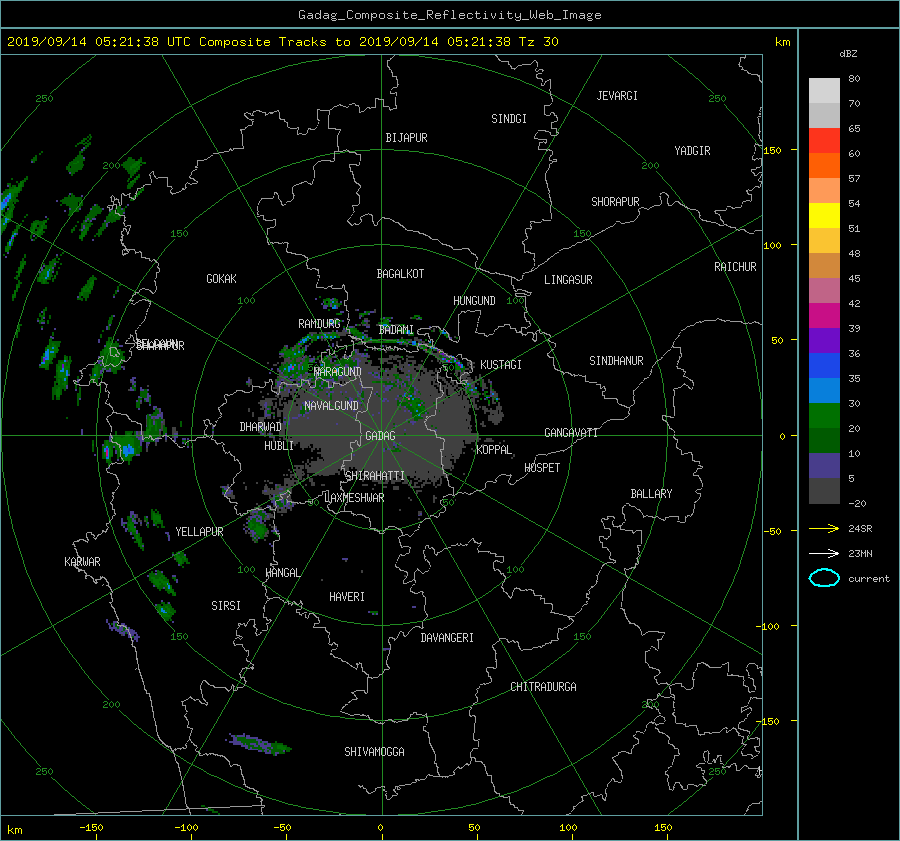
Task: Click the magenta 42 dBZ legend swatch
Action: pos(824,315)
